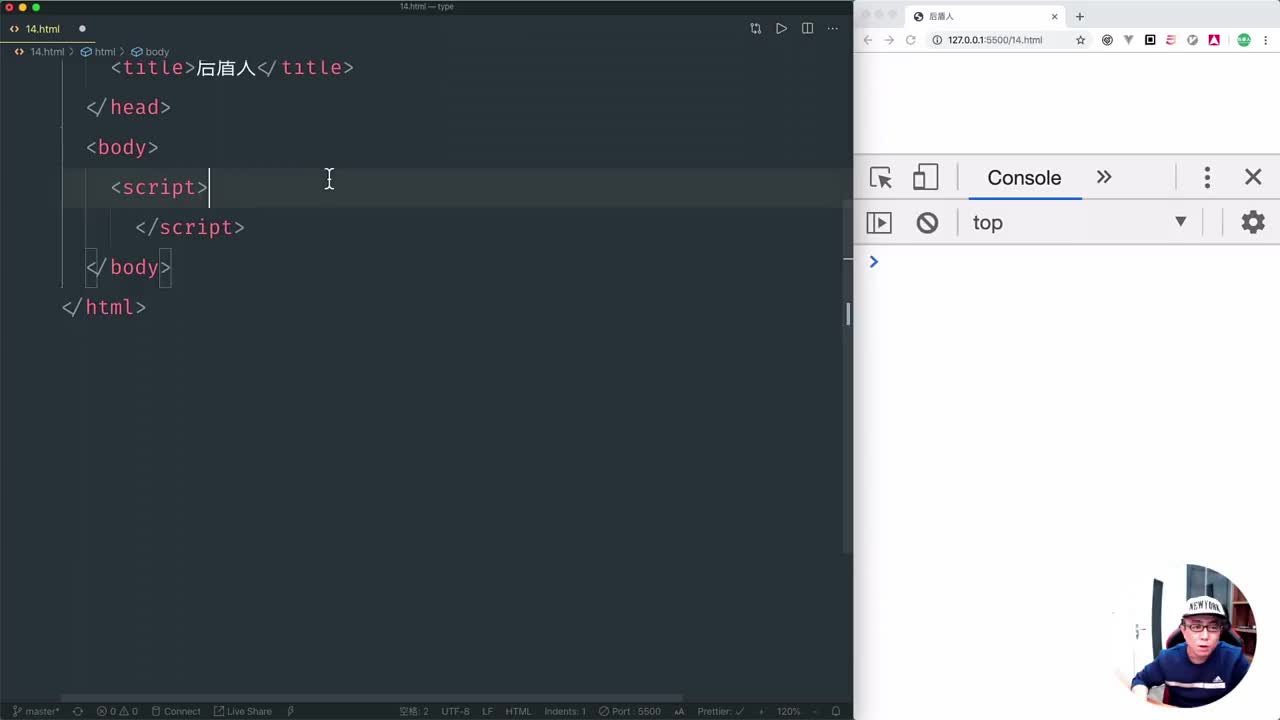Change UTF-8 file encoding

tap(455, 711)
